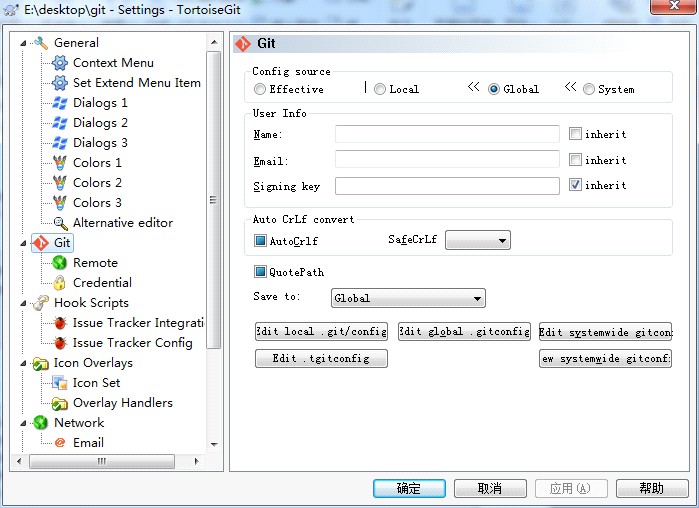
Task: Click the Email at-sign icon
Action: [60, 443]
